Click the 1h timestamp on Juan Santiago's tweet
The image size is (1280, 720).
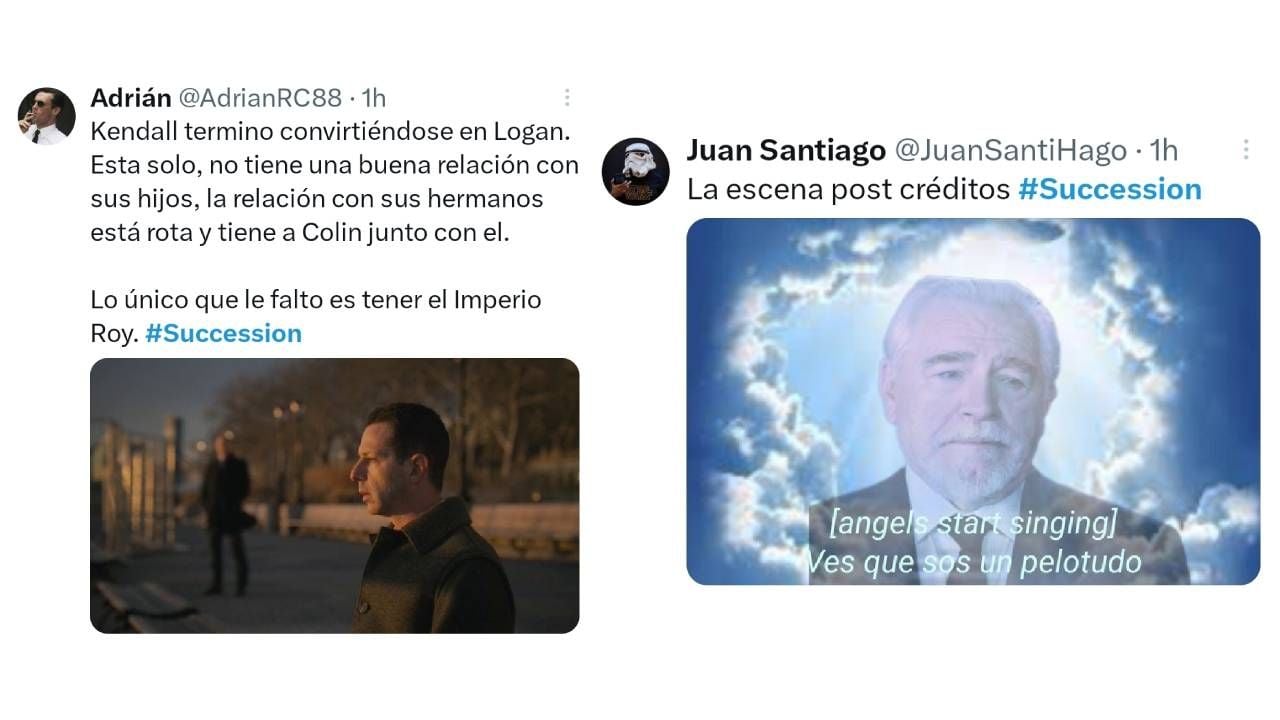1163,150
